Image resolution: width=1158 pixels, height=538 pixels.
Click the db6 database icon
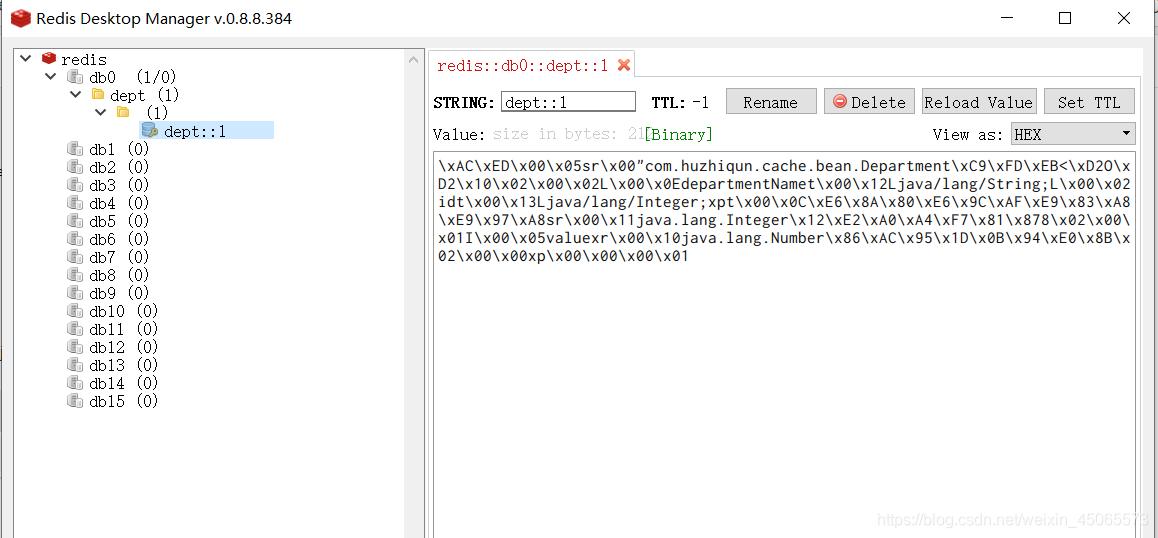[75, 239]
